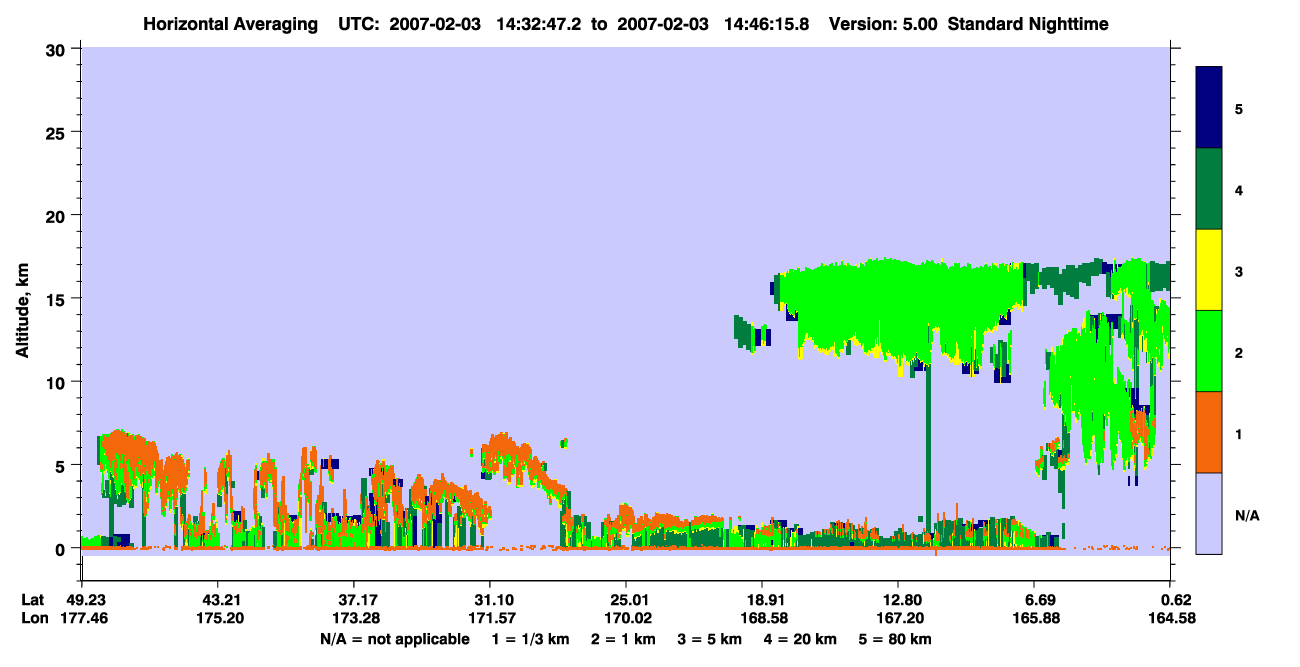The image size is (1300, 667).
Task: Click the Version: 5.00 Standard Nighttime text
Action: click(x=969, y=24)
